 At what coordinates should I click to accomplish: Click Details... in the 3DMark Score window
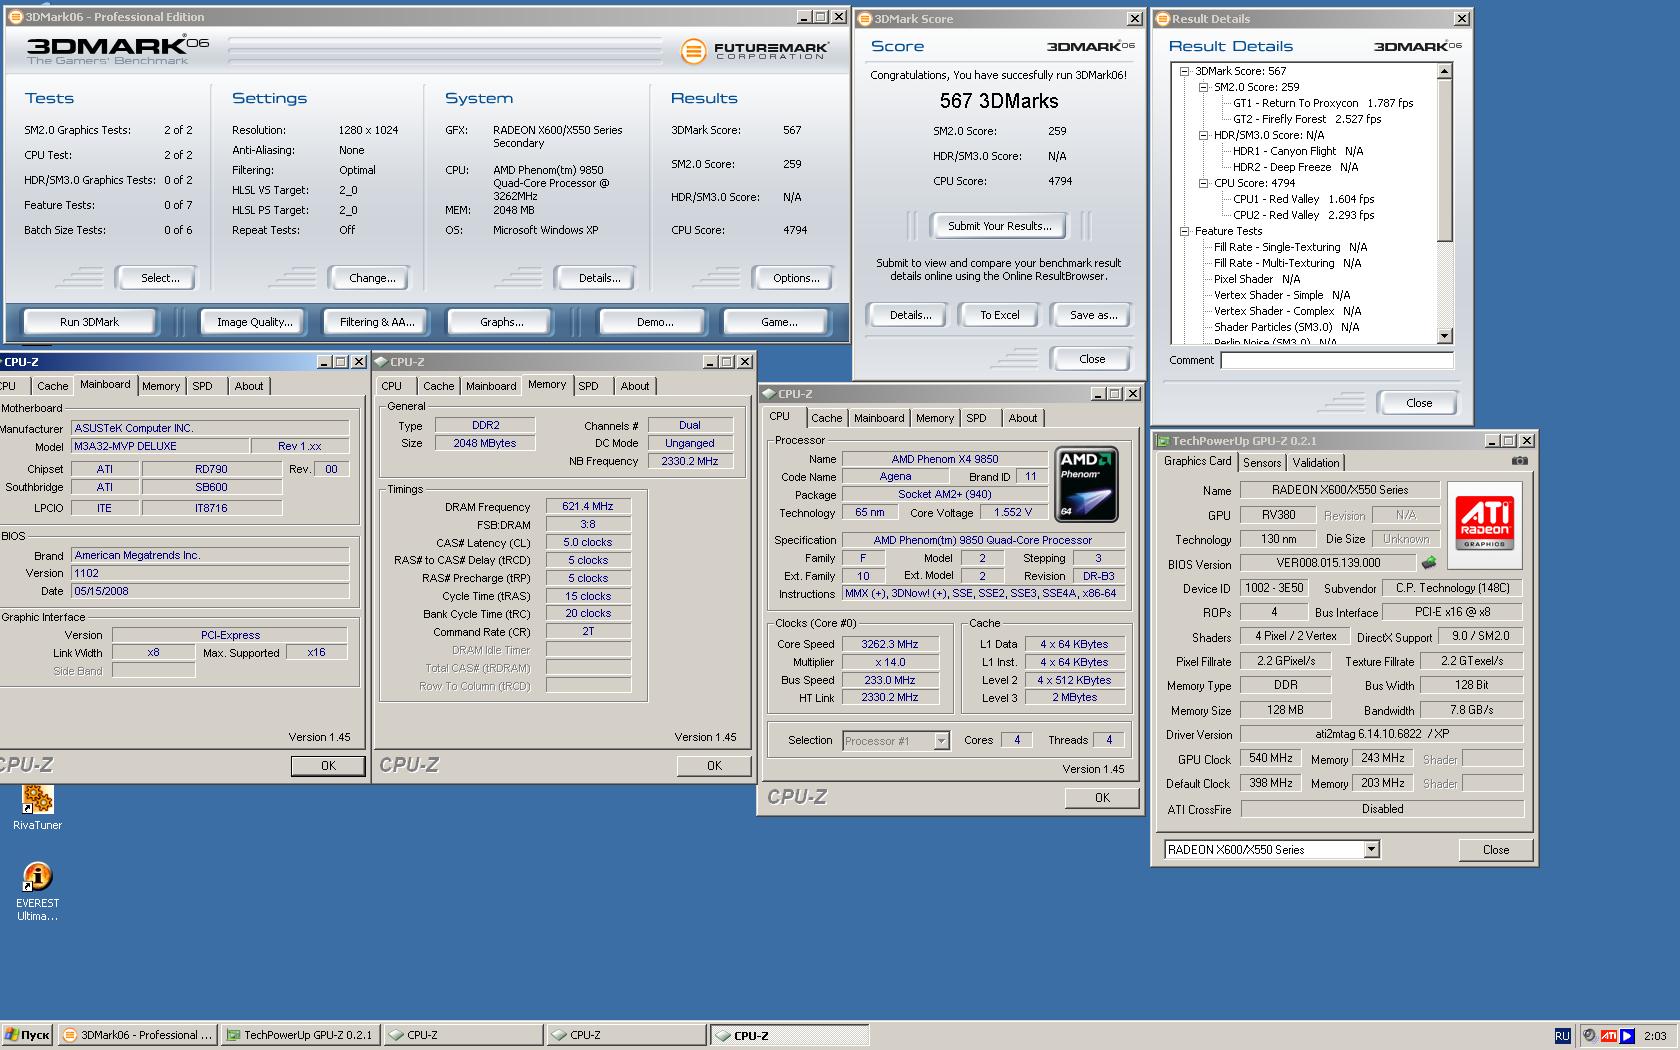pos(910,315)
